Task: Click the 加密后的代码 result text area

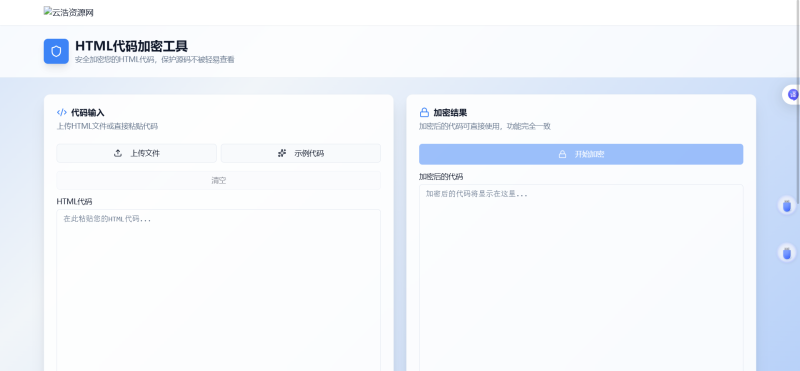Action: pyautogui.click(x=581, y=278)
